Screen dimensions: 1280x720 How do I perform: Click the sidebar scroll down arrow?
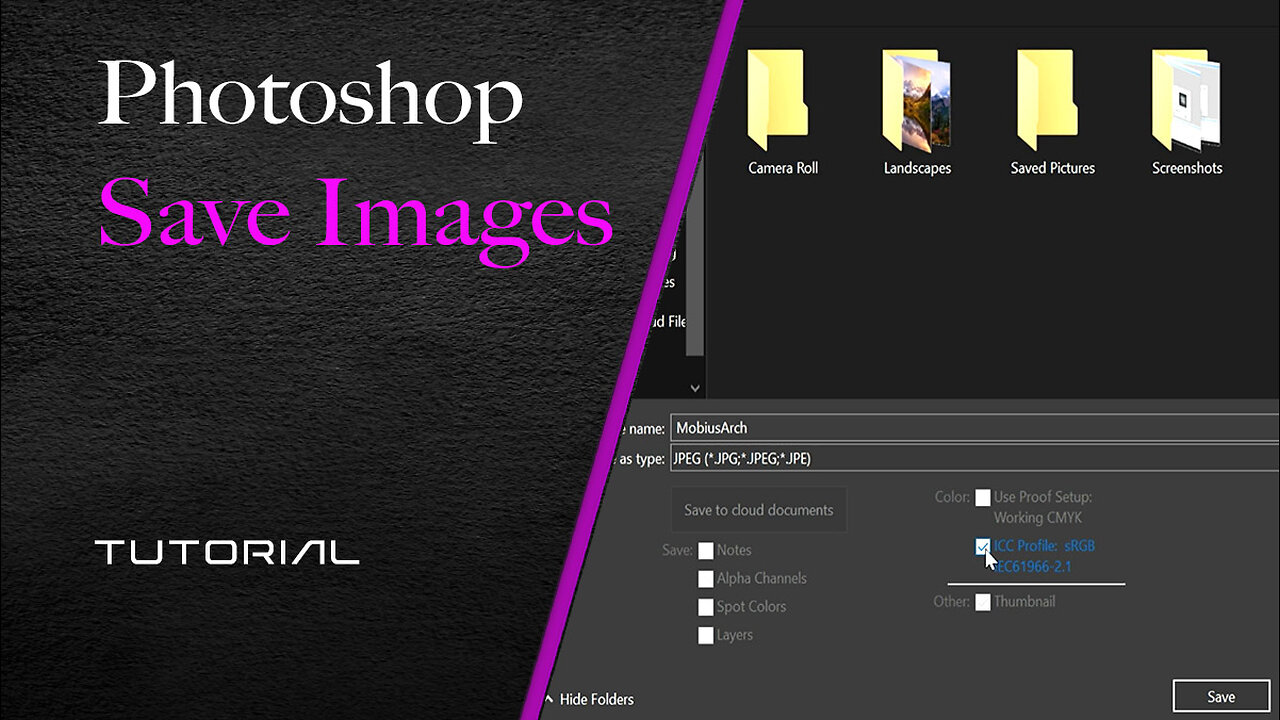click(x=696, y=388)
